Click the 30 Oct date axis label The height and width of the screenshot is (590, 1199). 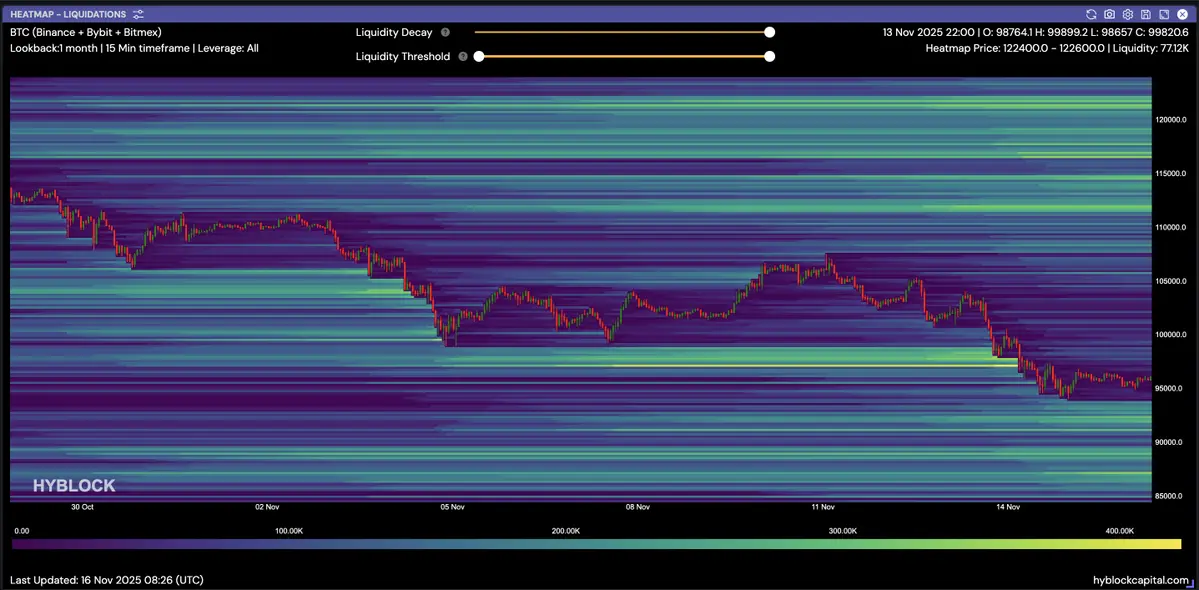(83, 507)
